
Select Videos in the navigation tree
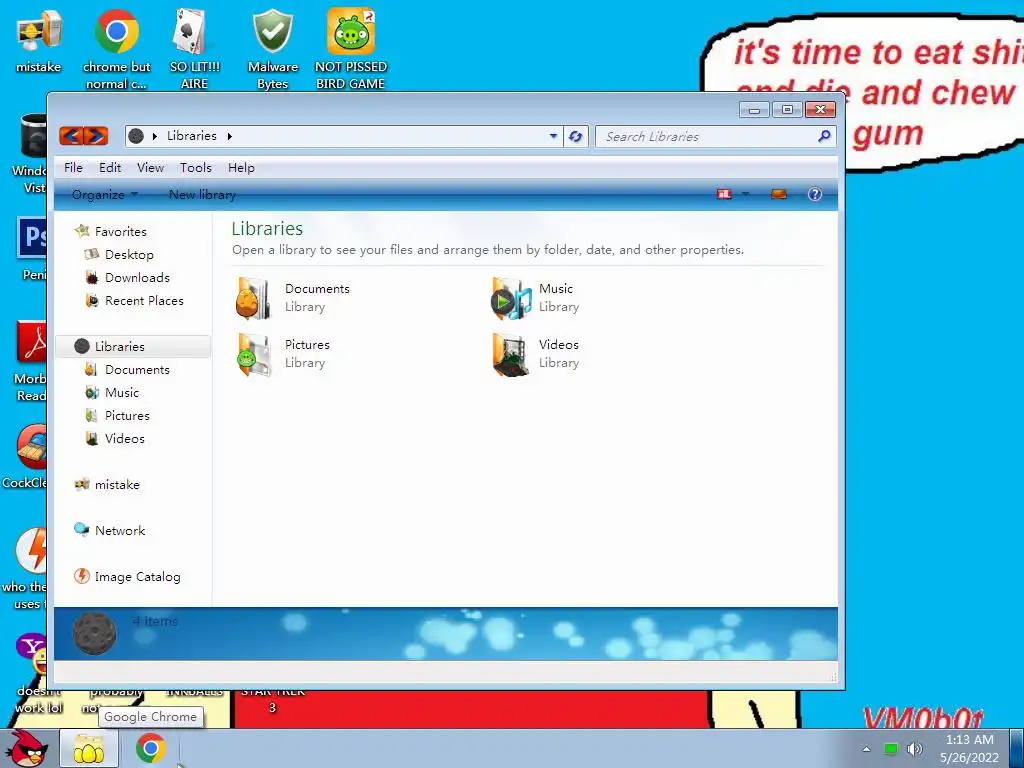point(115,438)
